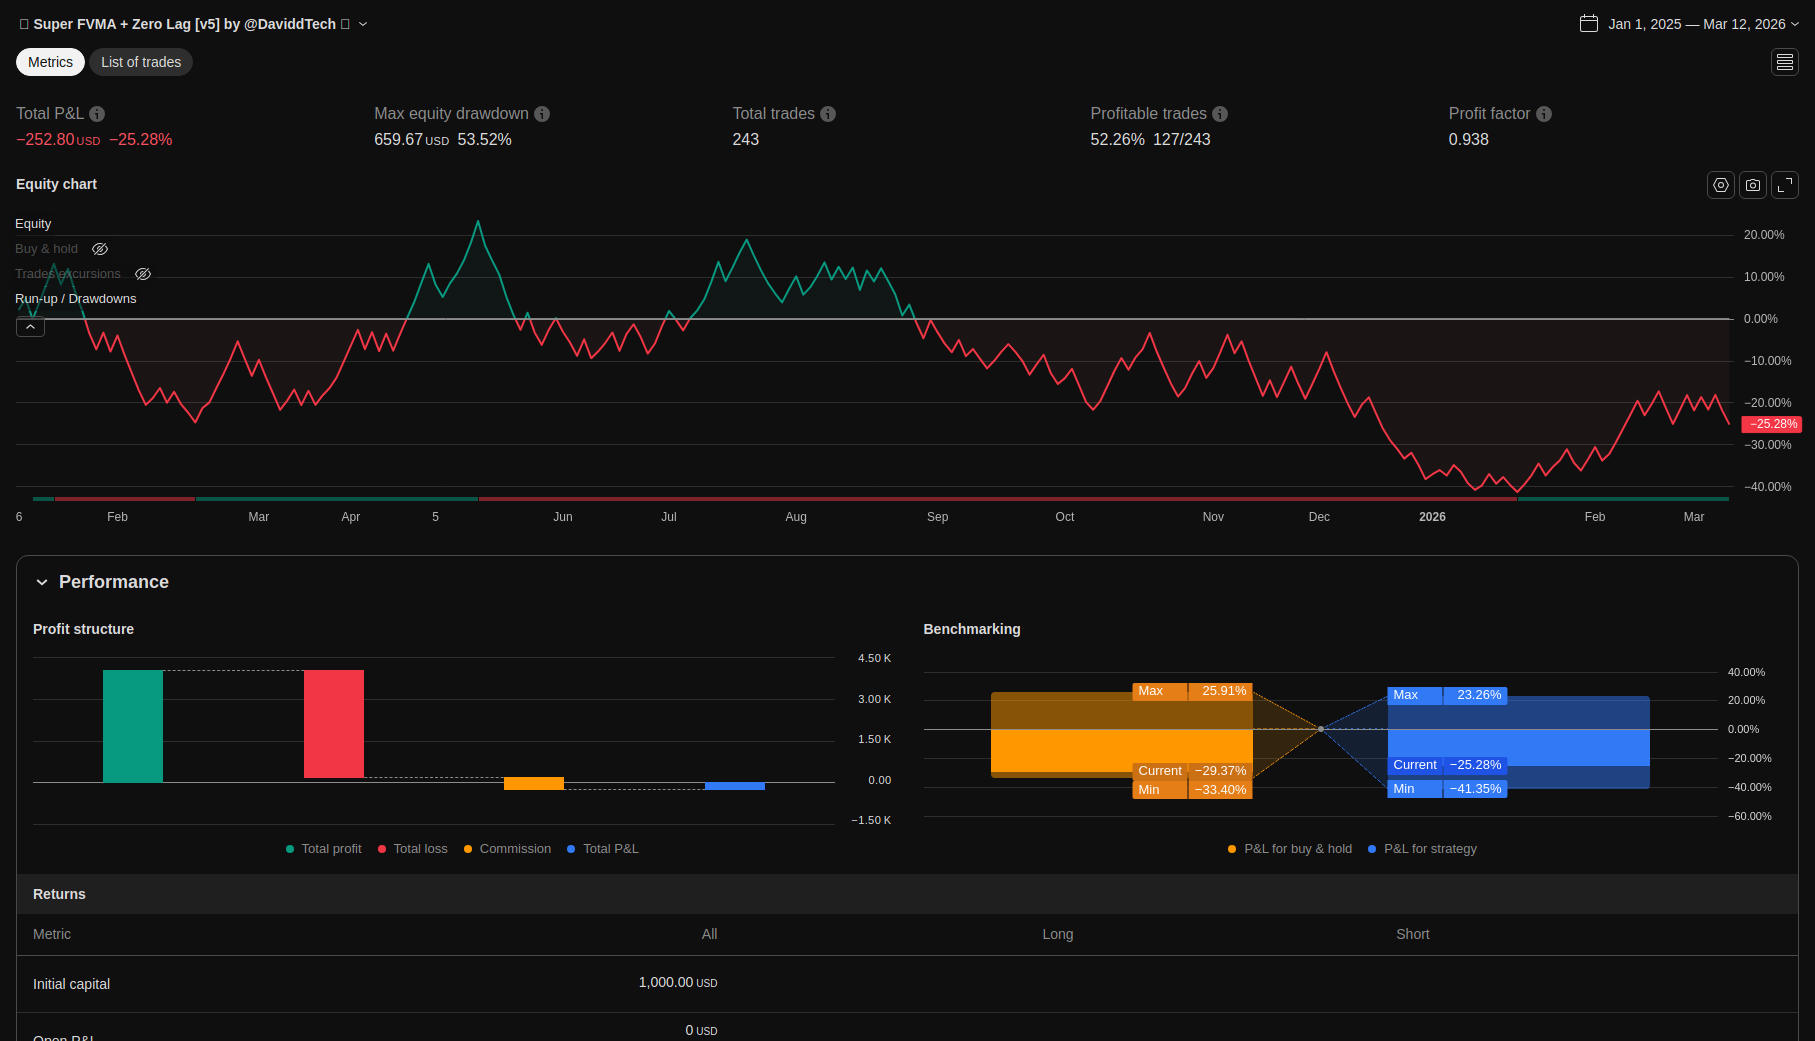Toggle Run-up / Drawdowns legend item

pyautogui.click(x=76, y=299)
